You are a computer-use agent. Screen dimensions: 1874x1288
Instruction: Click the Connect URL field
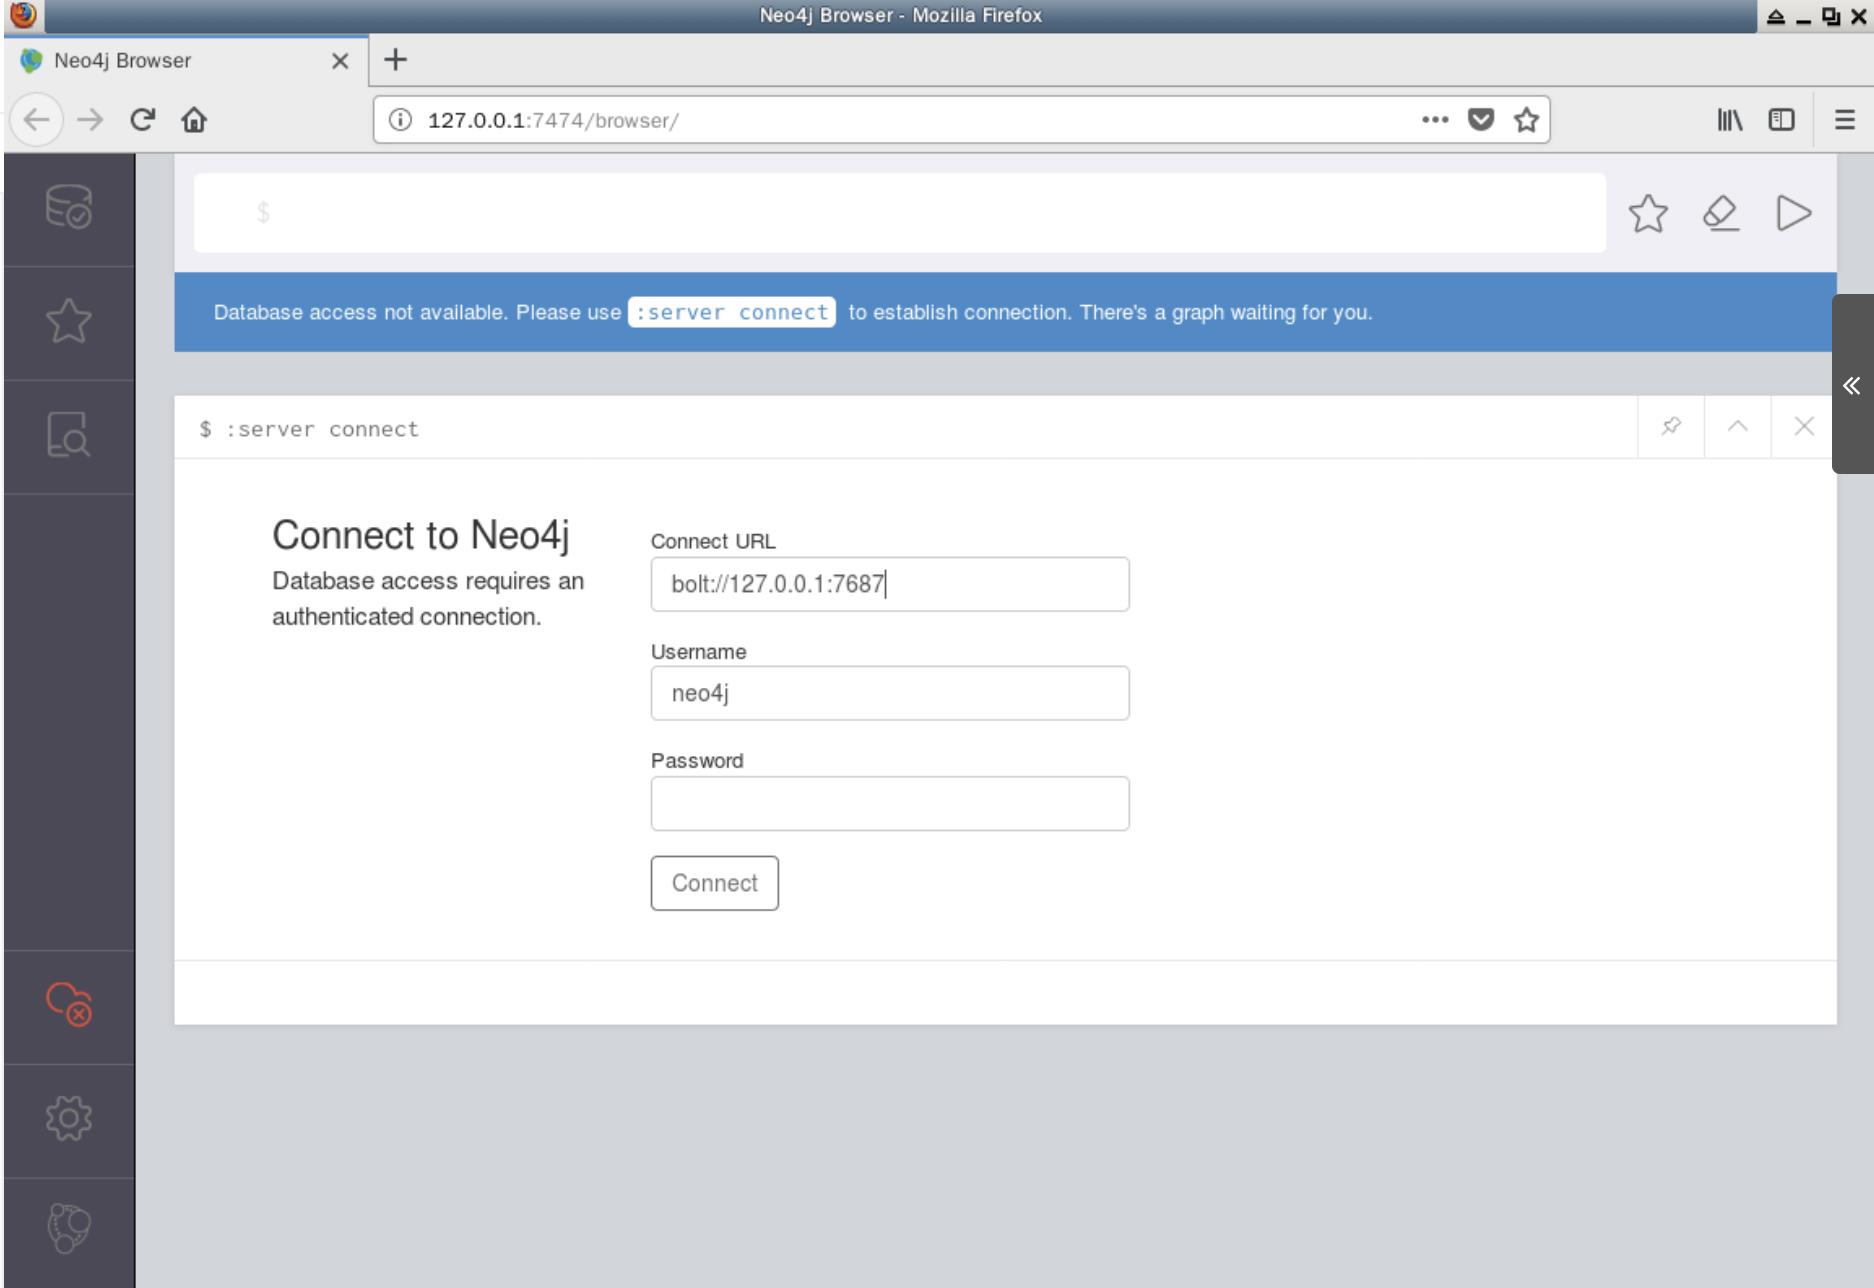pyautogui.click(x=890, y=584)
